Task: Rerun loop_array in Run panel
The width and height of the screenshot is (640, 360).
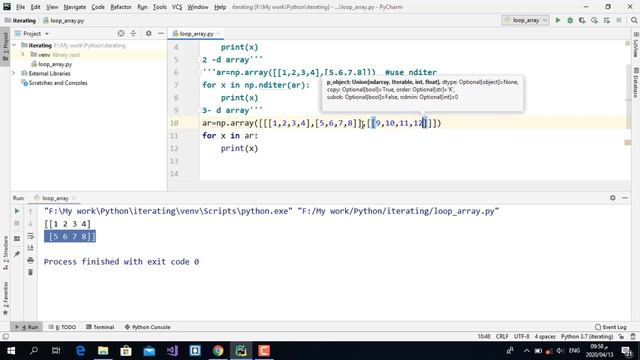Action: [17, 211]
